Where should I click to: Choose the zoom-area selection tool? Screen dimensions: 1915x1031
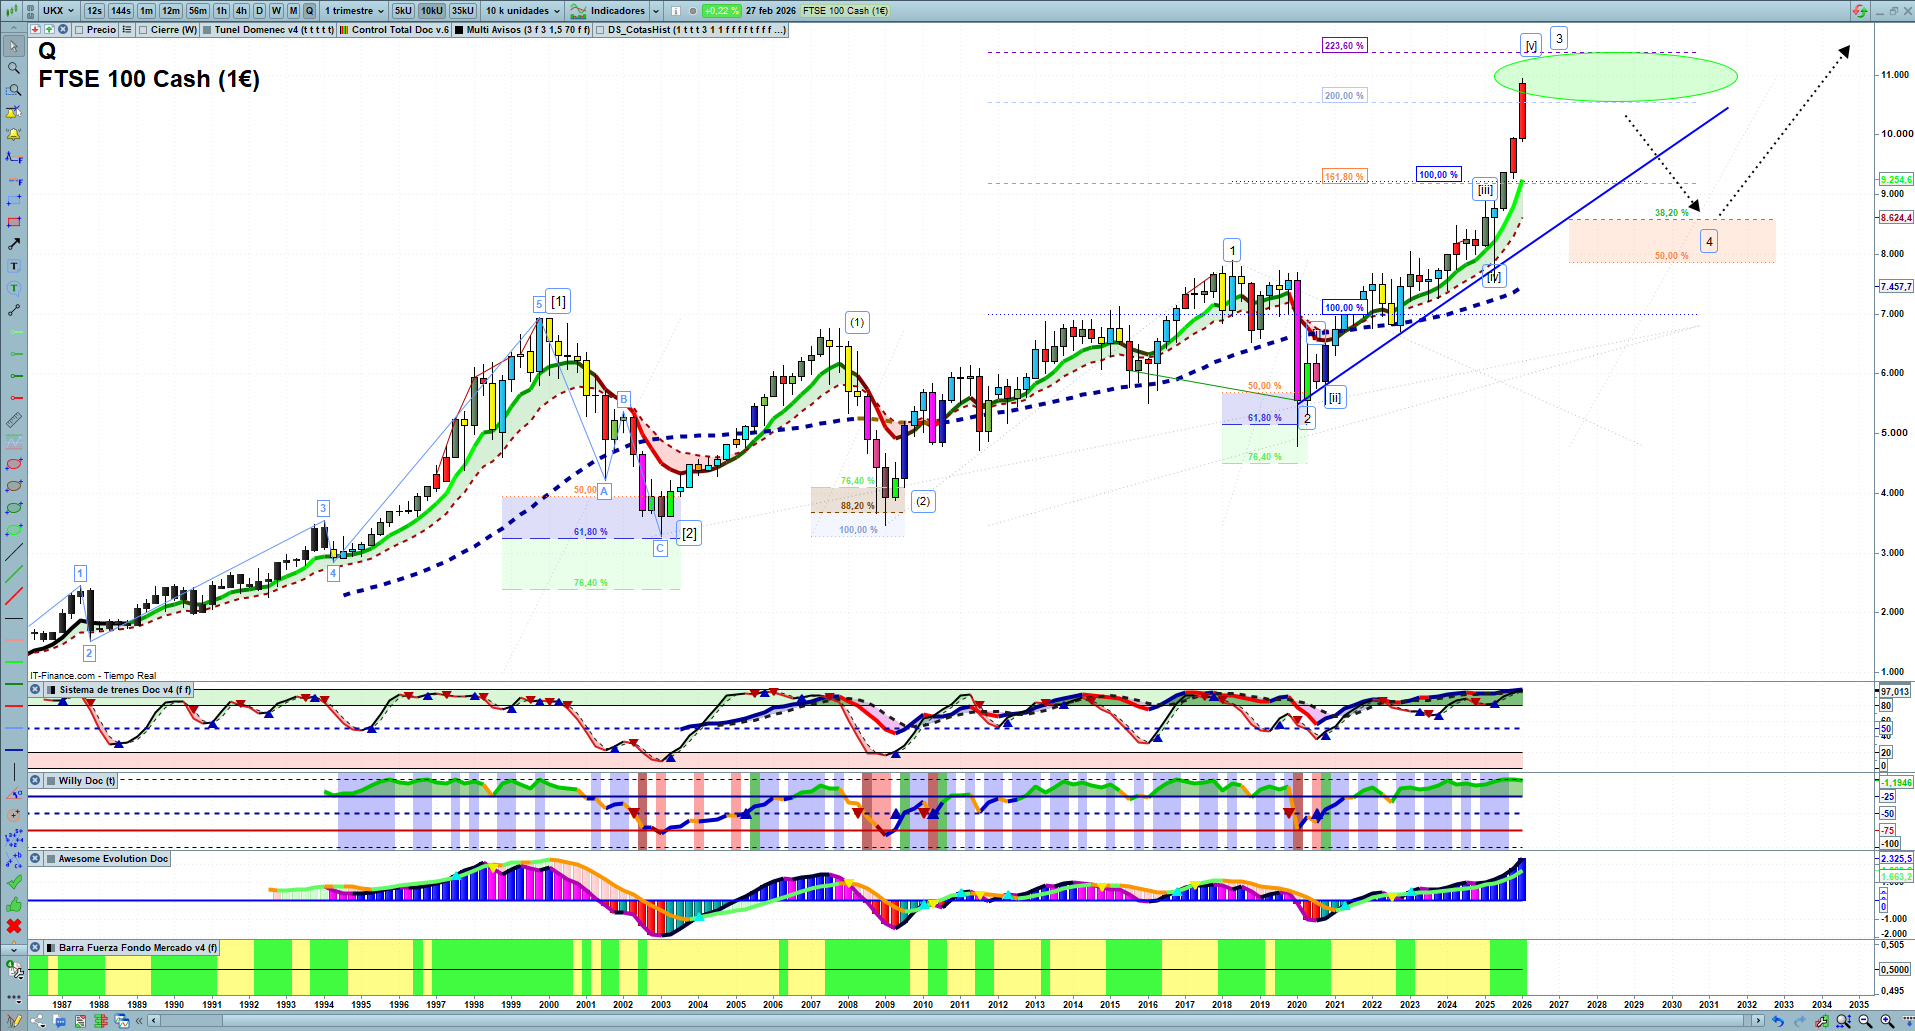tap(14, 90)
